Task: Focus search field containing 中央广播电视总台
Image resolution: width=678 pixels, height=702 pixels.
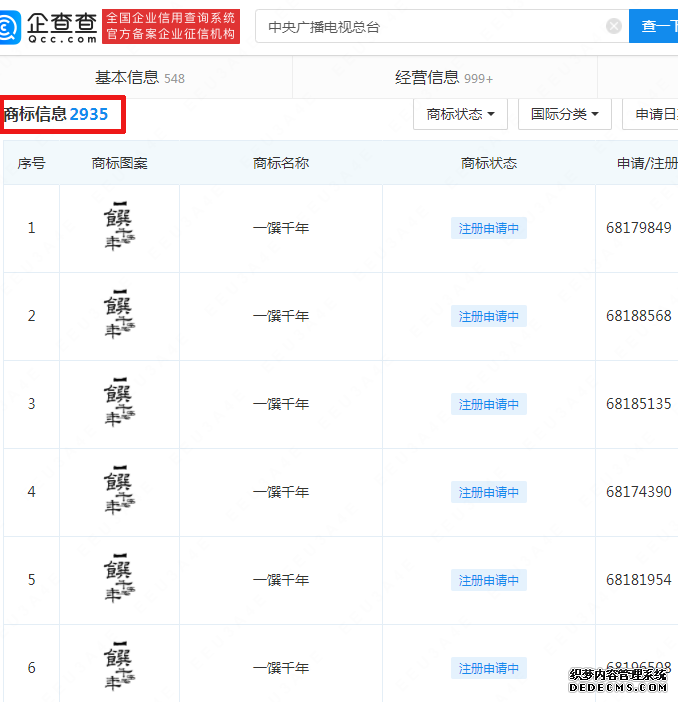Action: (x=442, y=26)
